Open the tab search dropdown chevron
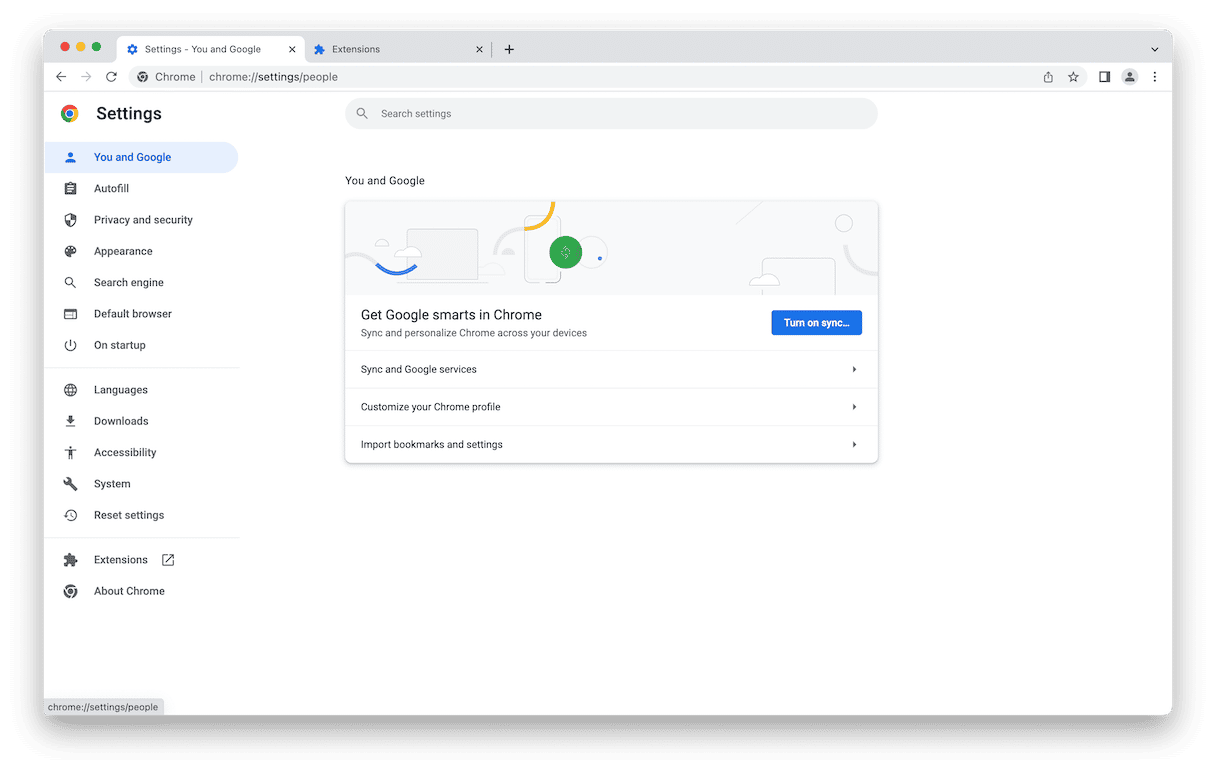Viewport: 1216px width, 773px height. pyautogui.click(x=1154, y=49)
